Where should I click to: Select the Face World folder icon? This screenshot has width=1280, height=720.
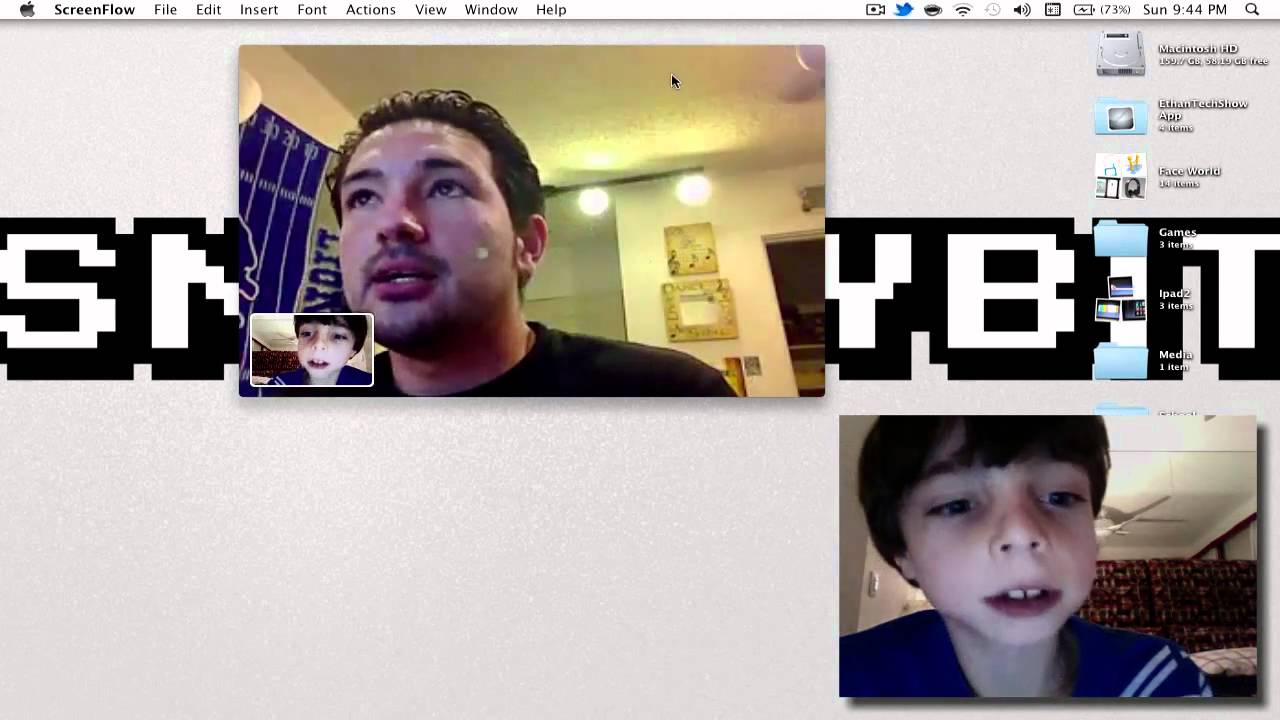click(1121, 177)
